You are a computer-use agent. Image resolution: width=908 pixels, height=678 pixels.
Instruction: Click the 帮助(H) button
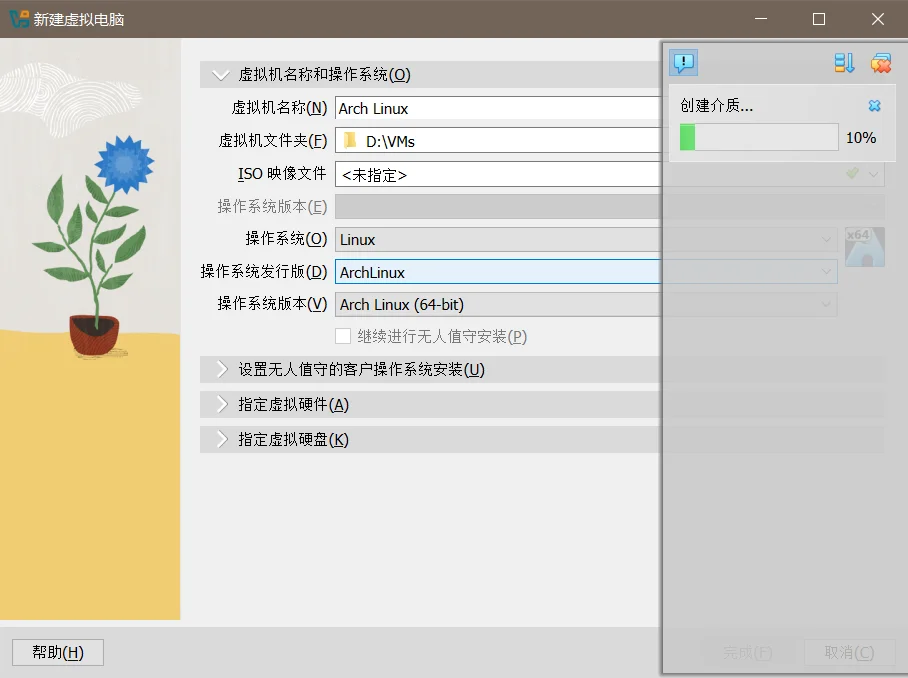click(58, 653)
